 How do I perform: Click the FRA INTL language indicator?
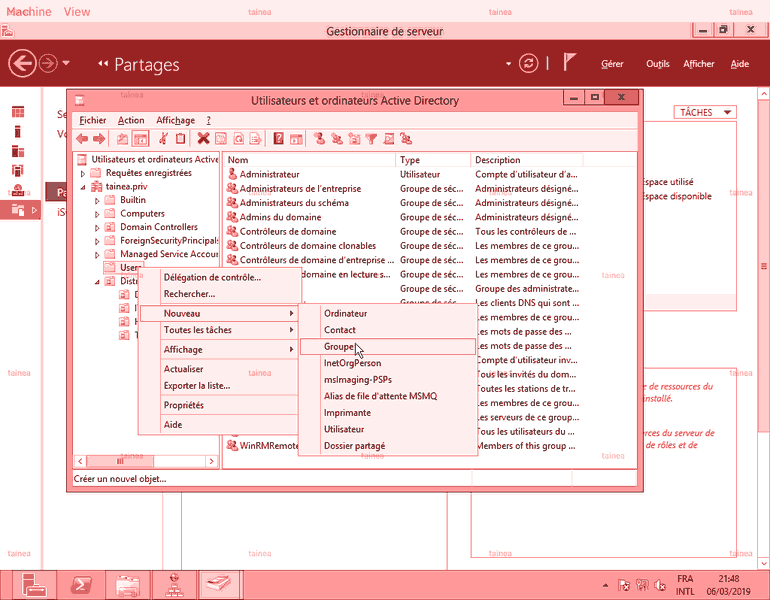(x=685, y=585)
